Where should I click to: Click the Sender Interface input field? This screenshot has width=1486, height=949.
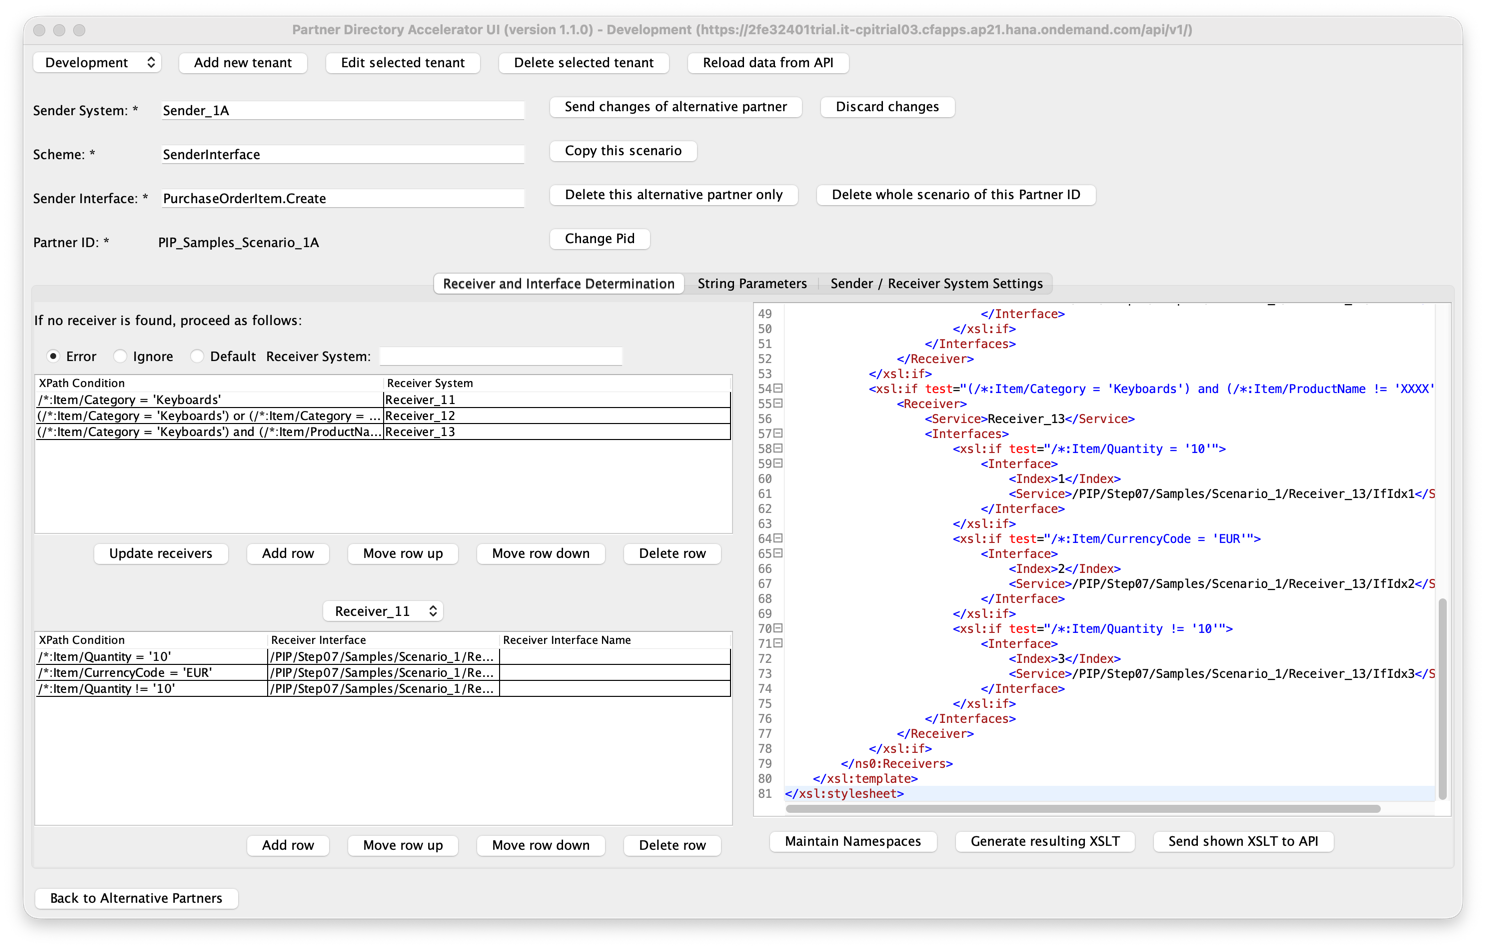(x=342, y=198)
